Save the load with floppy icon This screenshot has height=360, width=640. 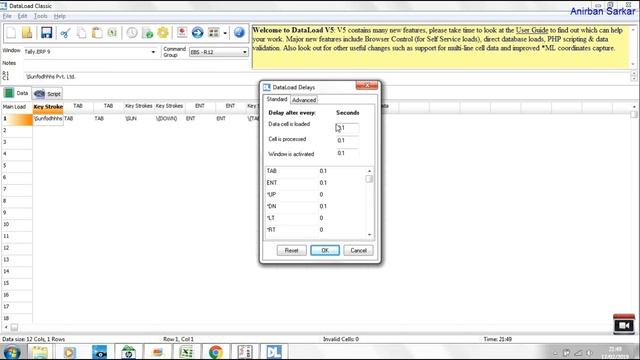click(x=47, y=33)
